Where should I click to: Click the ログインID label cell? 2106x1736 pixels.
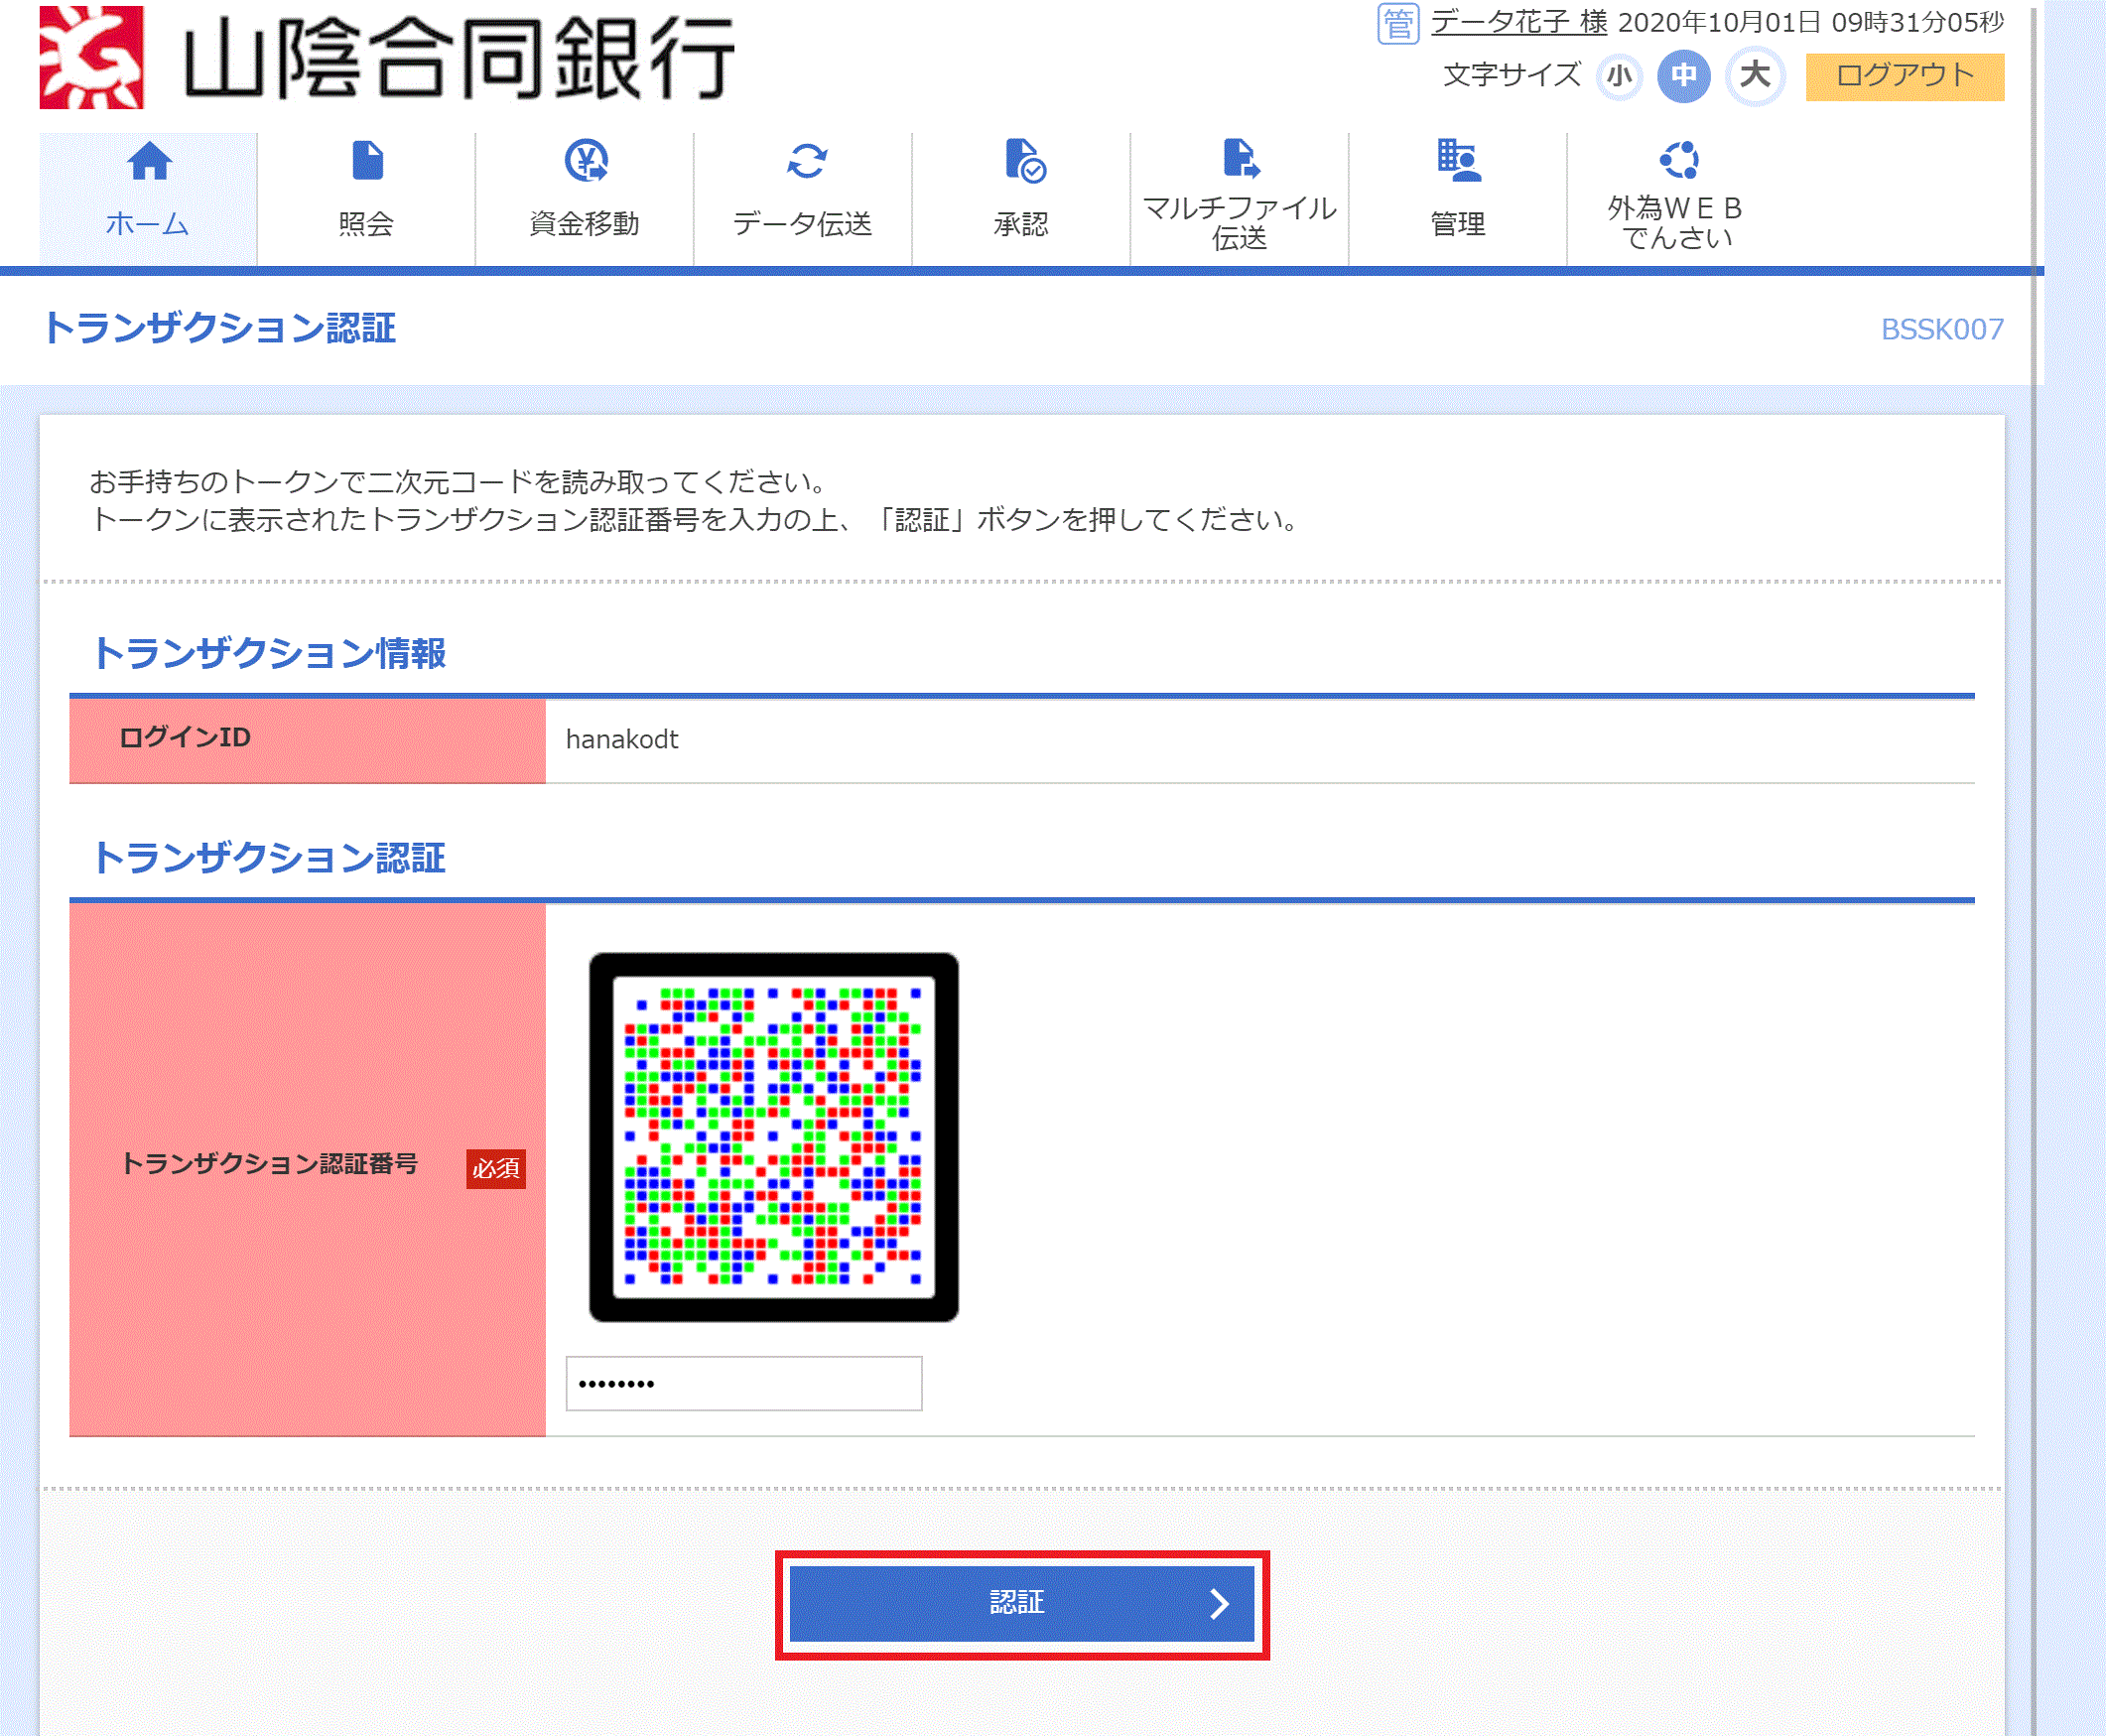(x=307, y=740)
